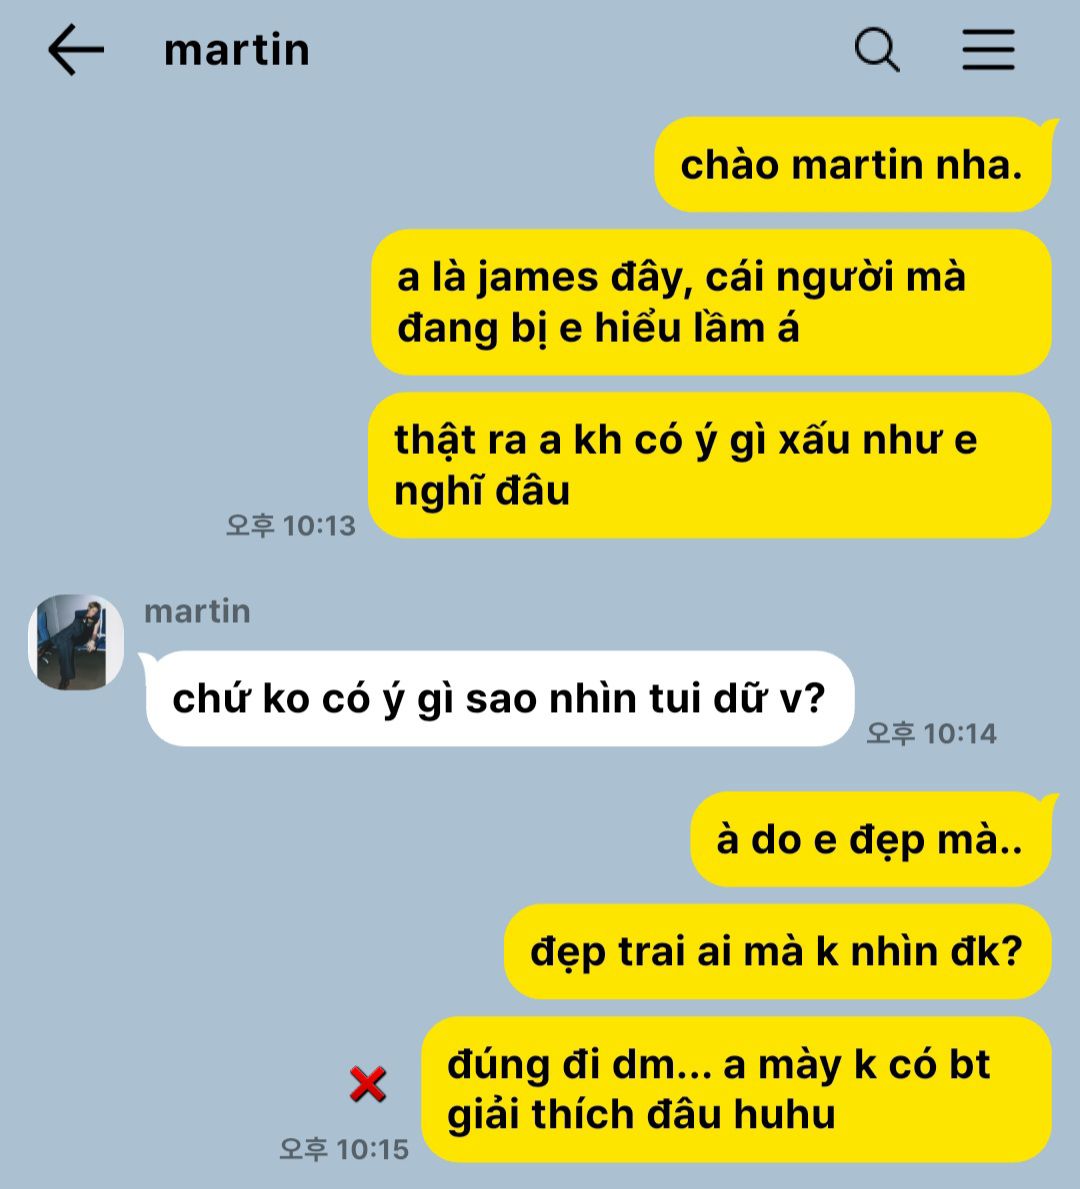1080x1189 pixels.
Task: Tap the 'đúng đi dm...' unsent message bubble
Action: [736, 1090]
